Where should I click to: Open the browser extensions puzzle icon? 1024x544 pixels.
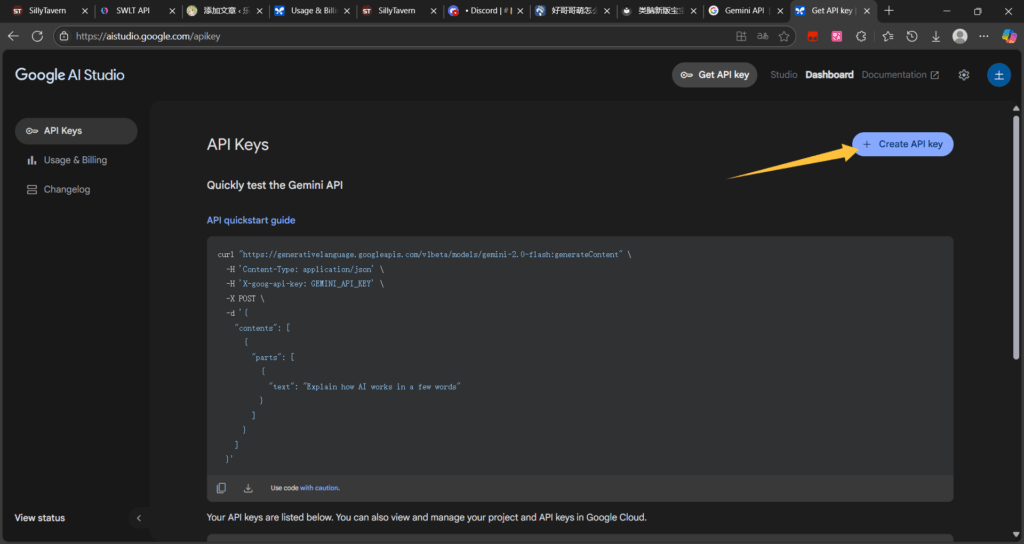861,36
